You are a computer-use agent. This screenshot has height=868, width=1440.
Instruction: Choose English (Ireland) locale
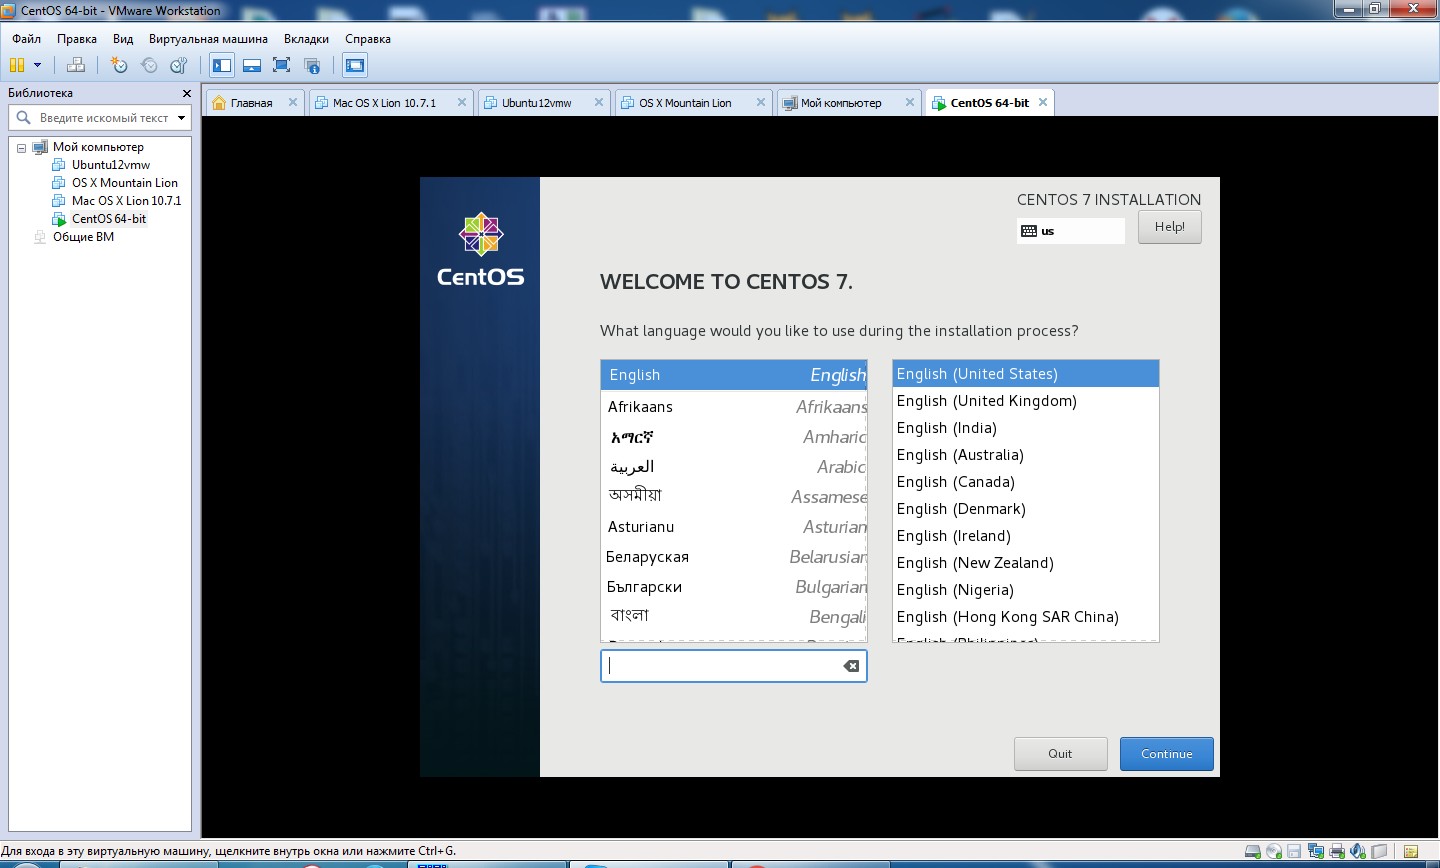[x=1025, y=536]
